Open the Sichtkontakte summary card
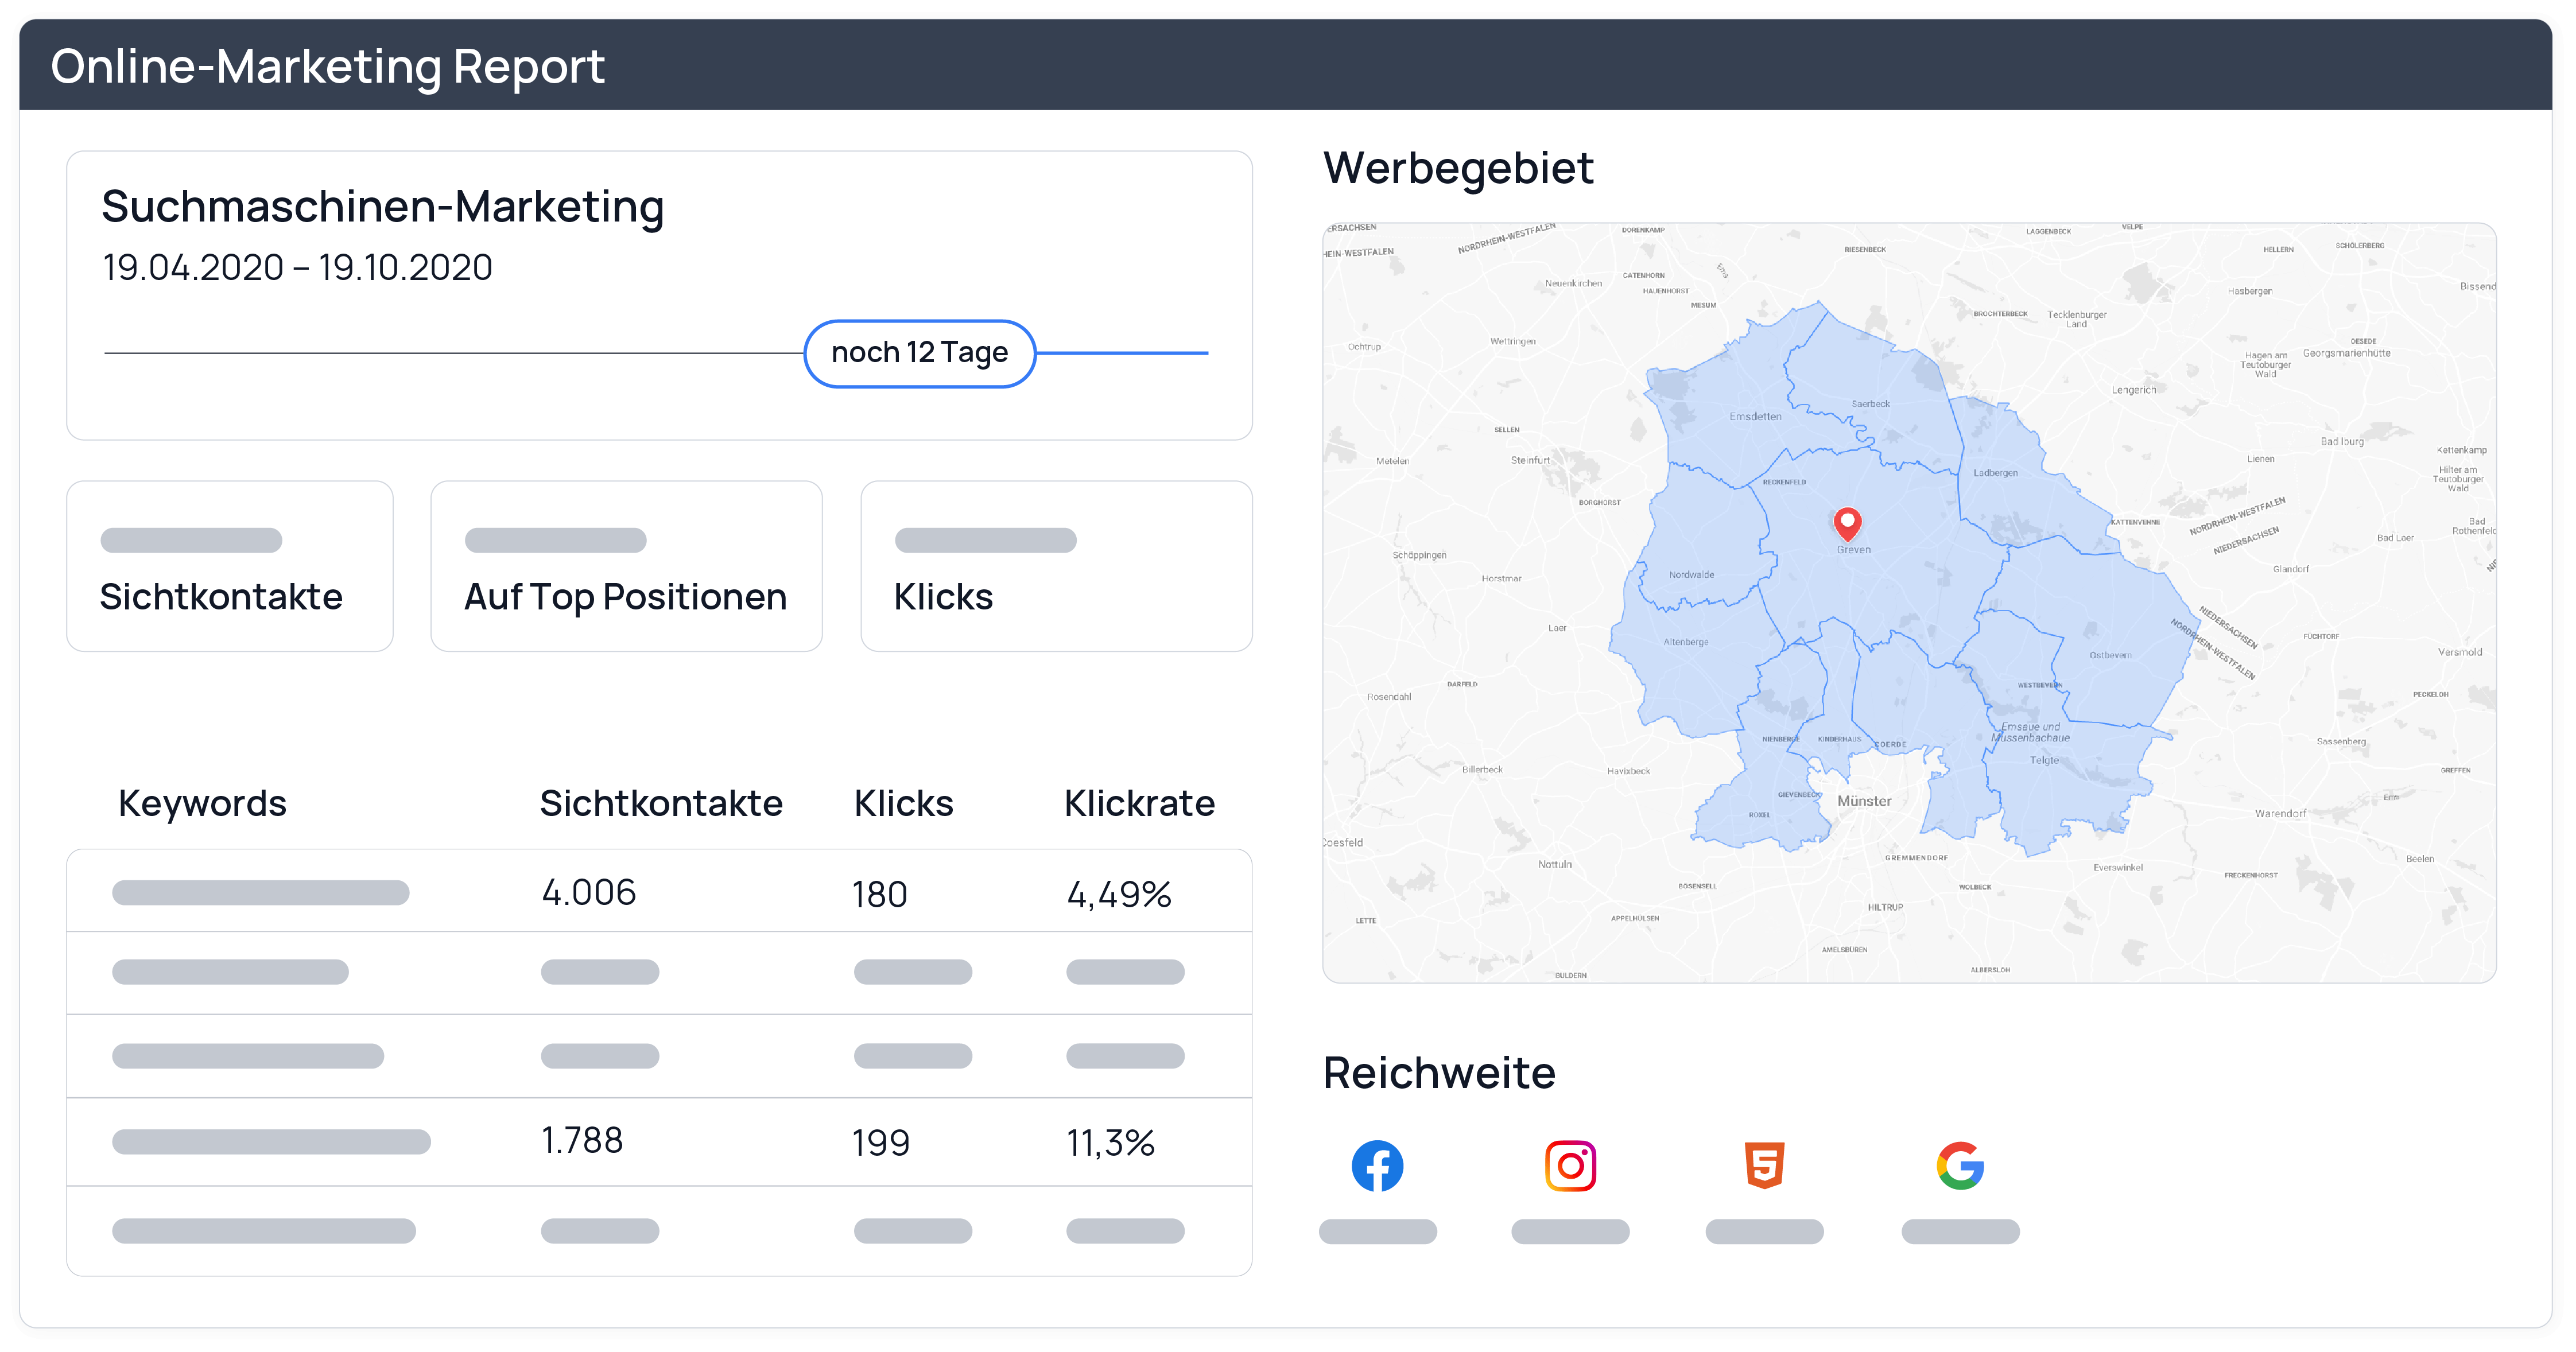This screenshot has width=2576, height=1352. pyautogui.click(x=230, y=566)
